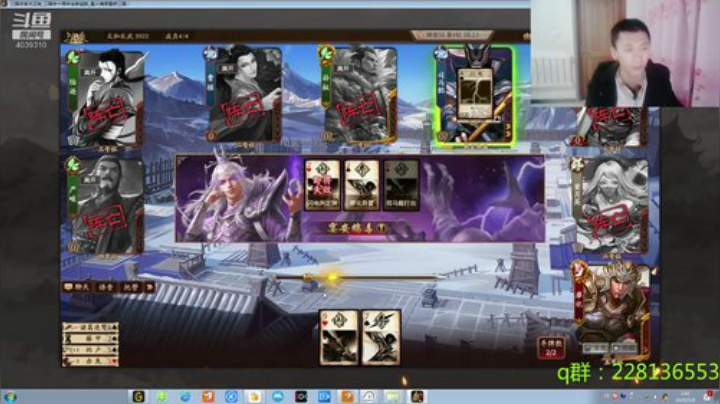720x404 pixels.
Task: Open the Windows Start button
Action: (x=10, y=397)
